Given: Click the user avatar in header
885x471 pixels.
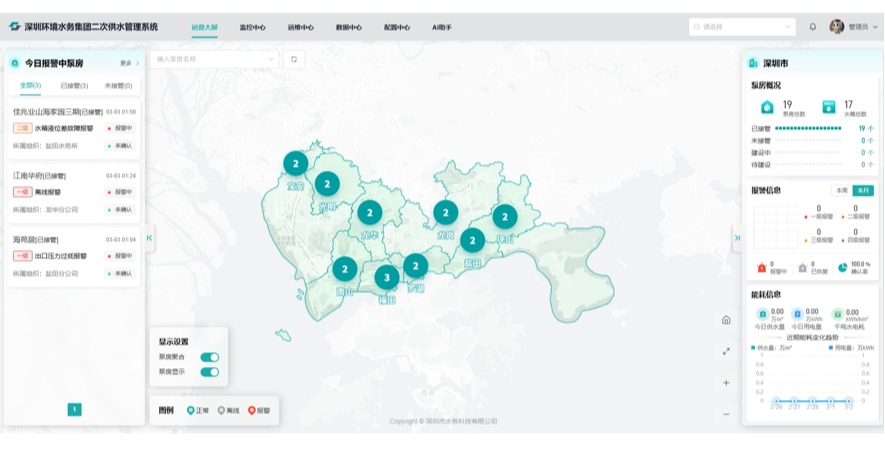Looking at the screenshot, I should coord(837,27).
